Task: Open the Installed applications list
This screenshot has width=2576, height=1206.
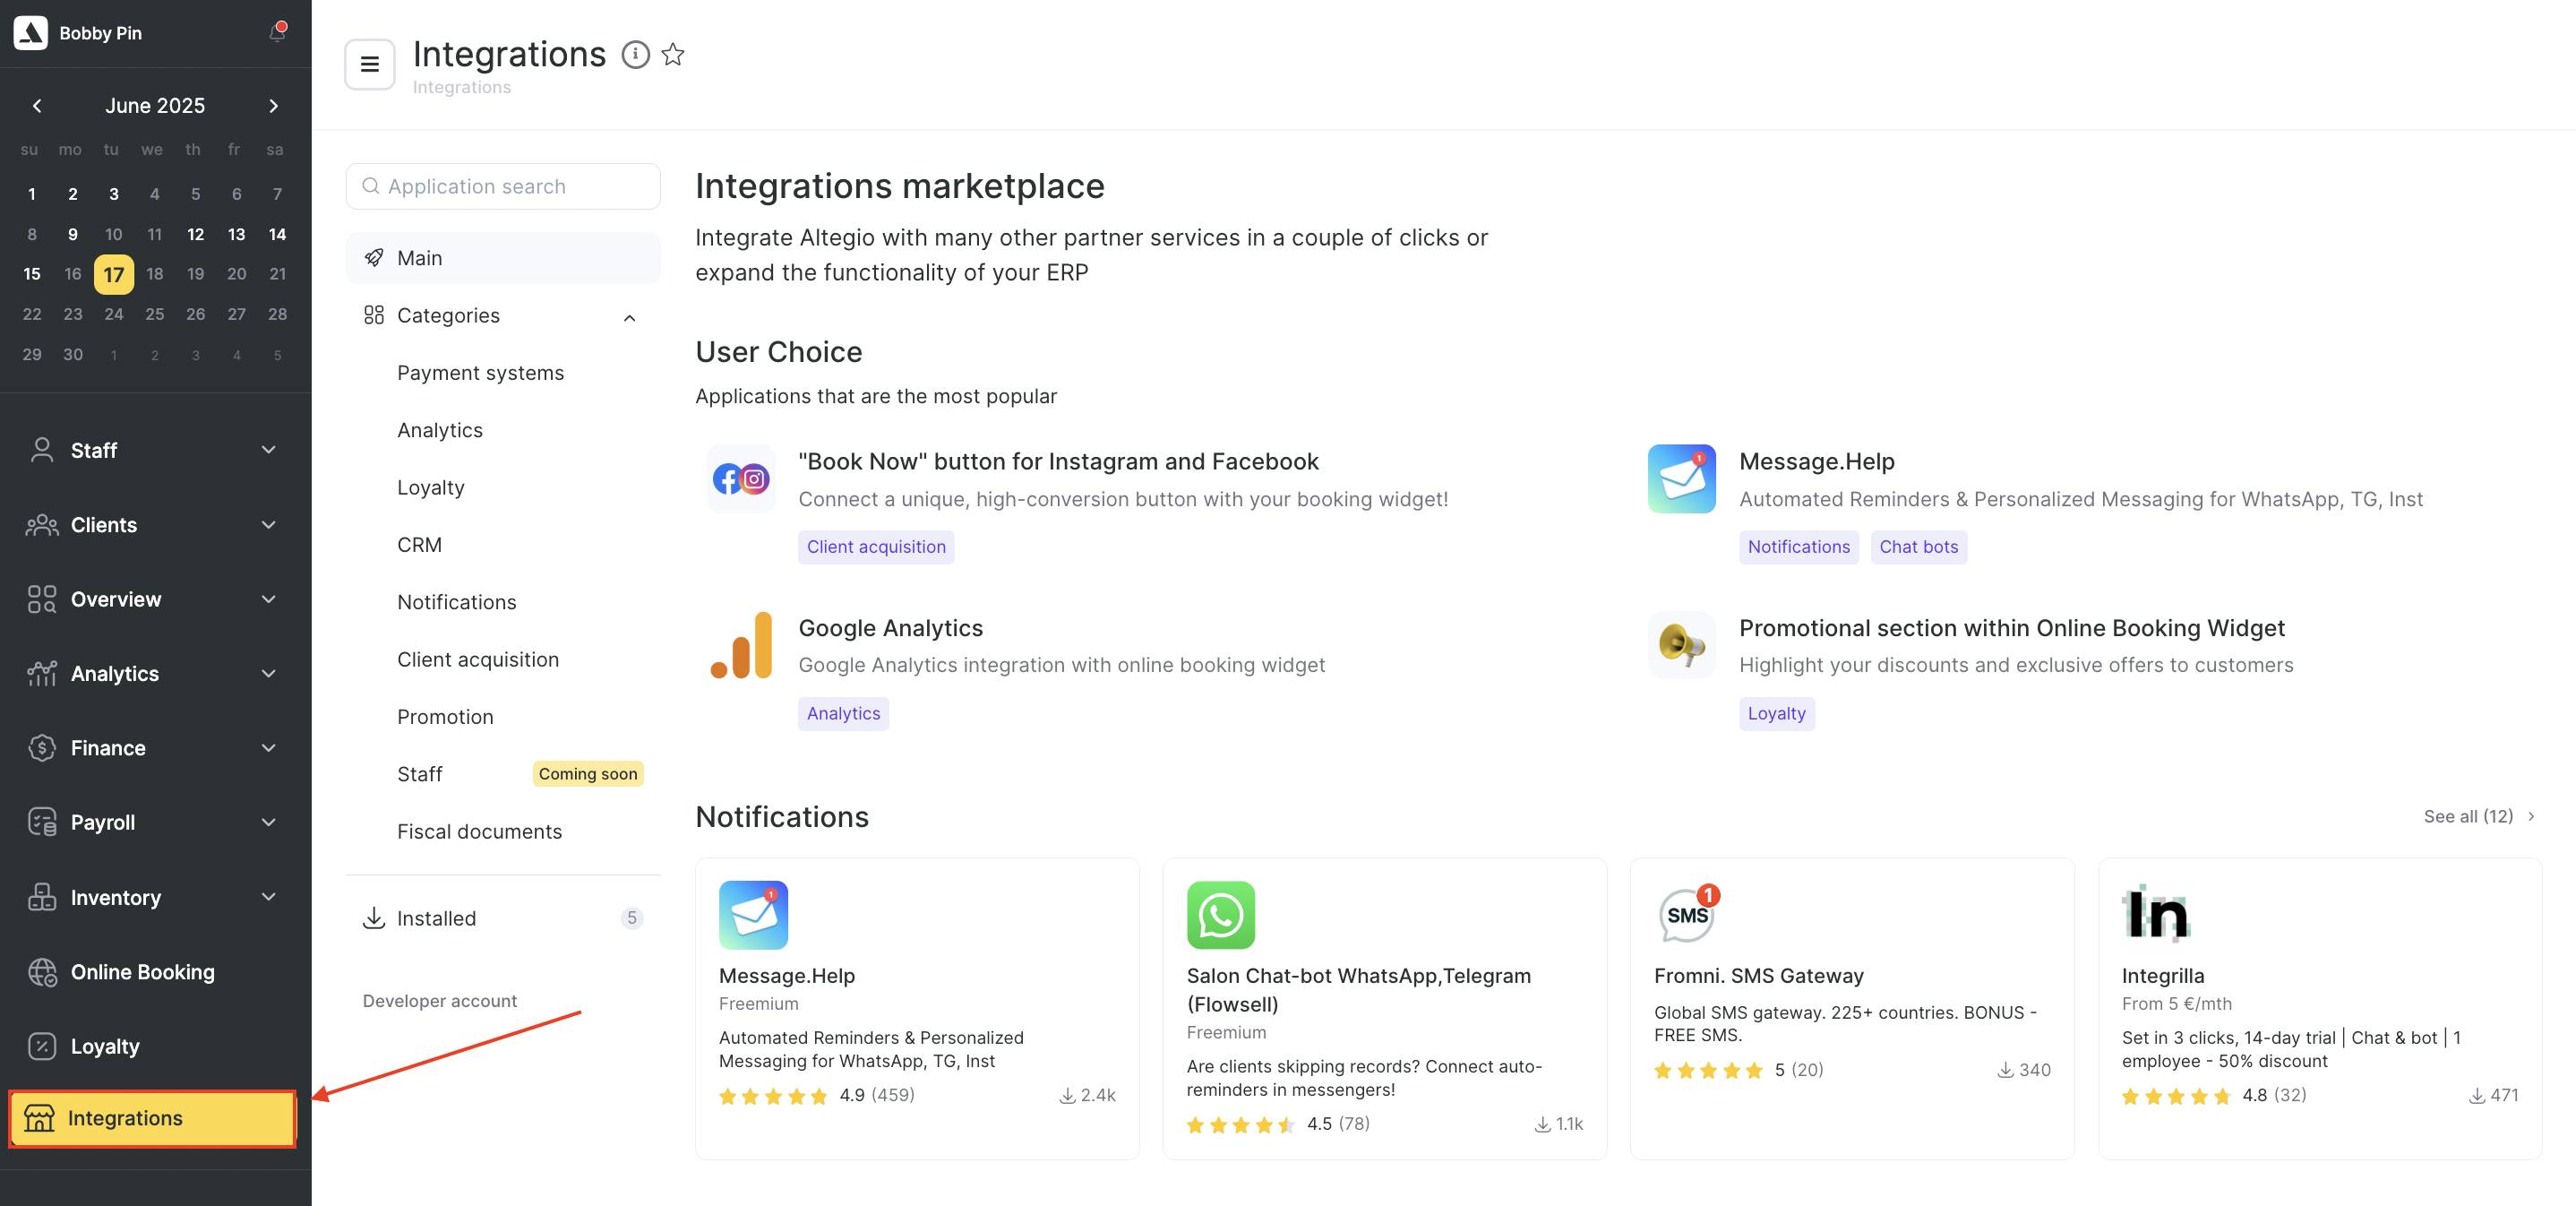Action: [x=503, y=918]
